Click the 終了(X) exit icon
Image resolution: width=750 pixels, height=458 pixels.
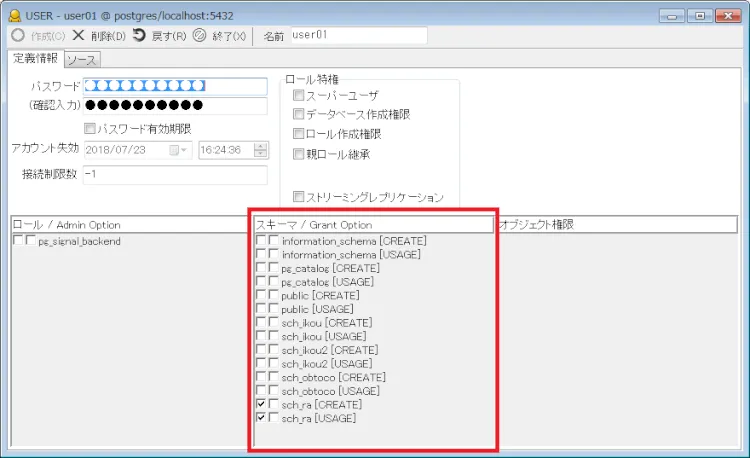(199, 35)
